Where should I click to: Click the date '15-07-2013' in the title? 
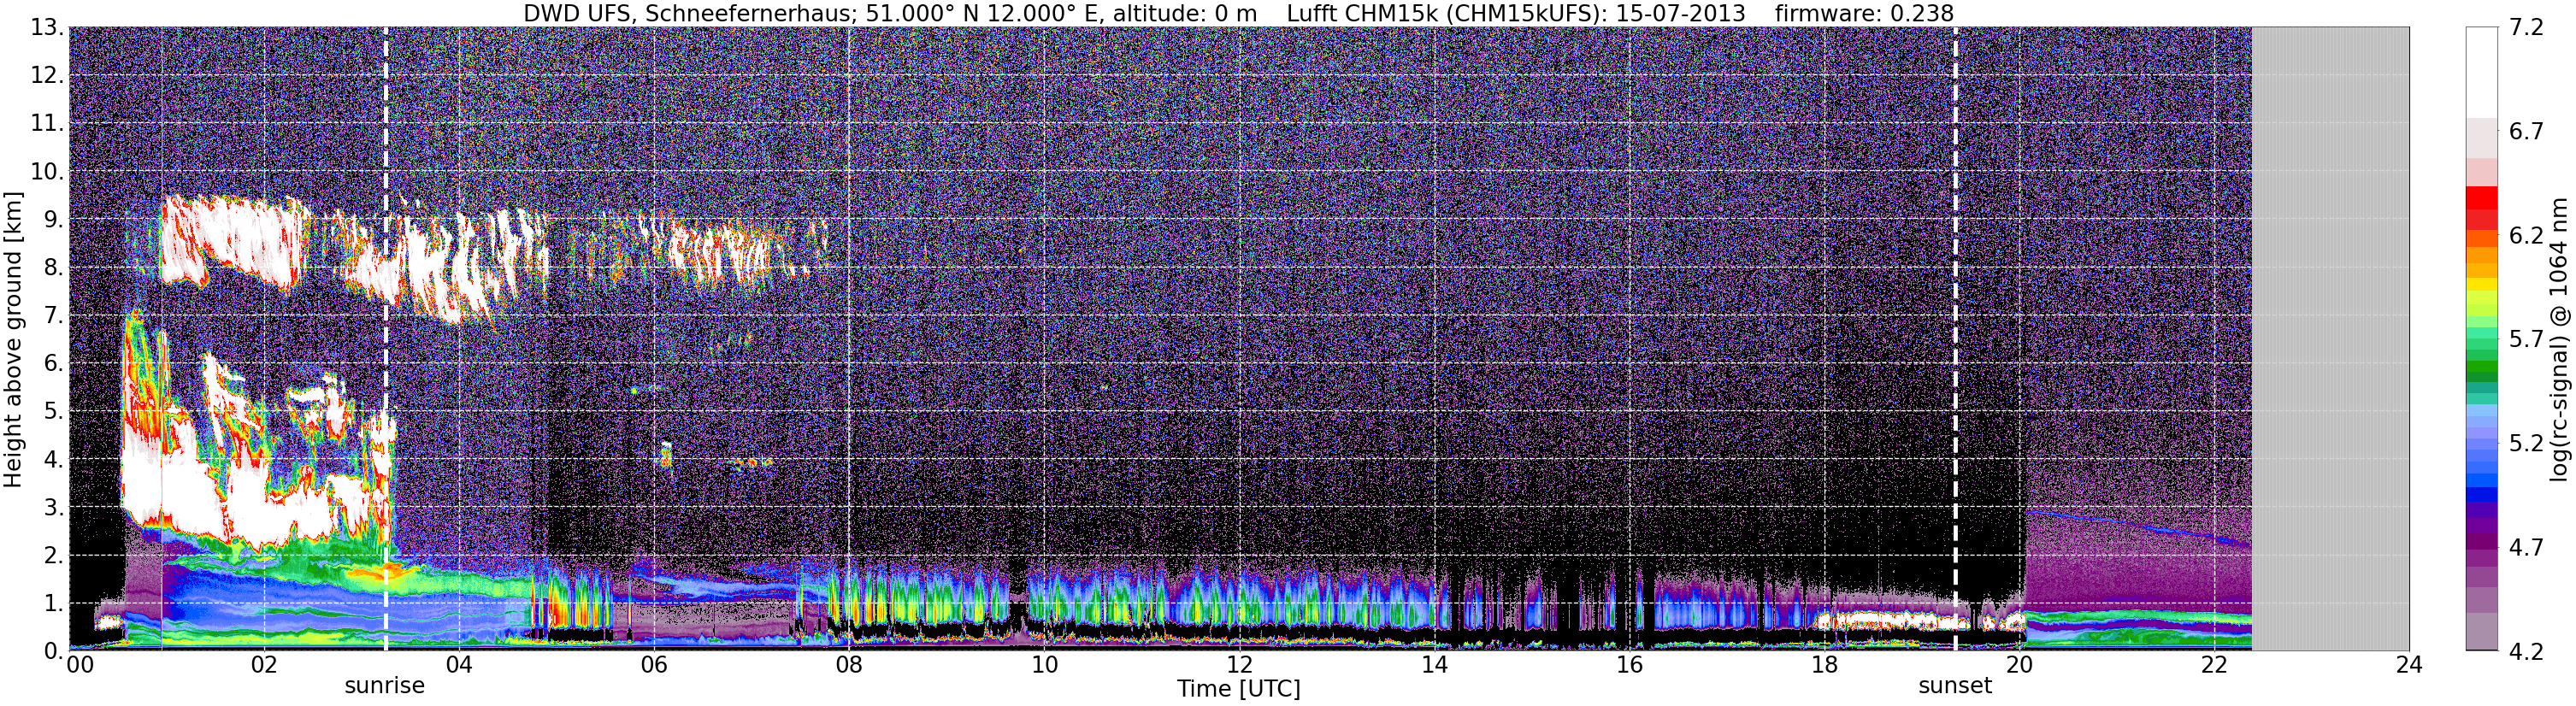pos(1680,13)
